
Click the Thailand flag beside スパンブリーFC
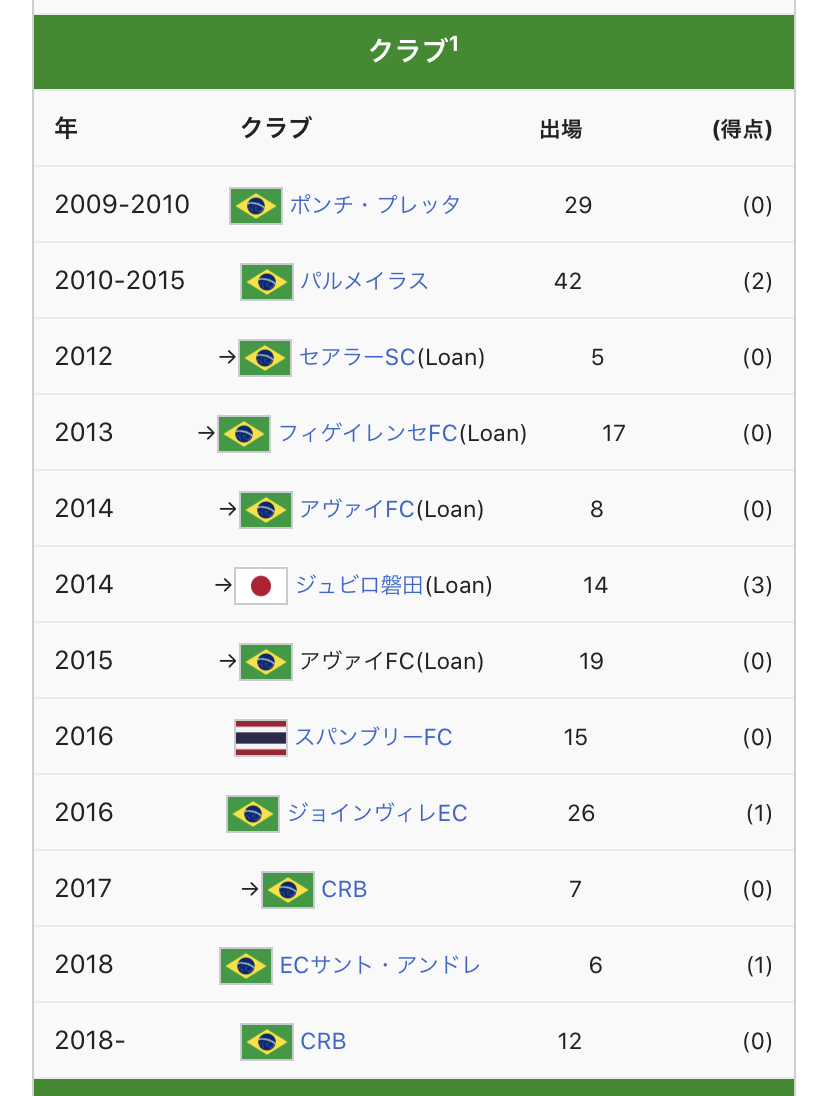tap(261, 738)
